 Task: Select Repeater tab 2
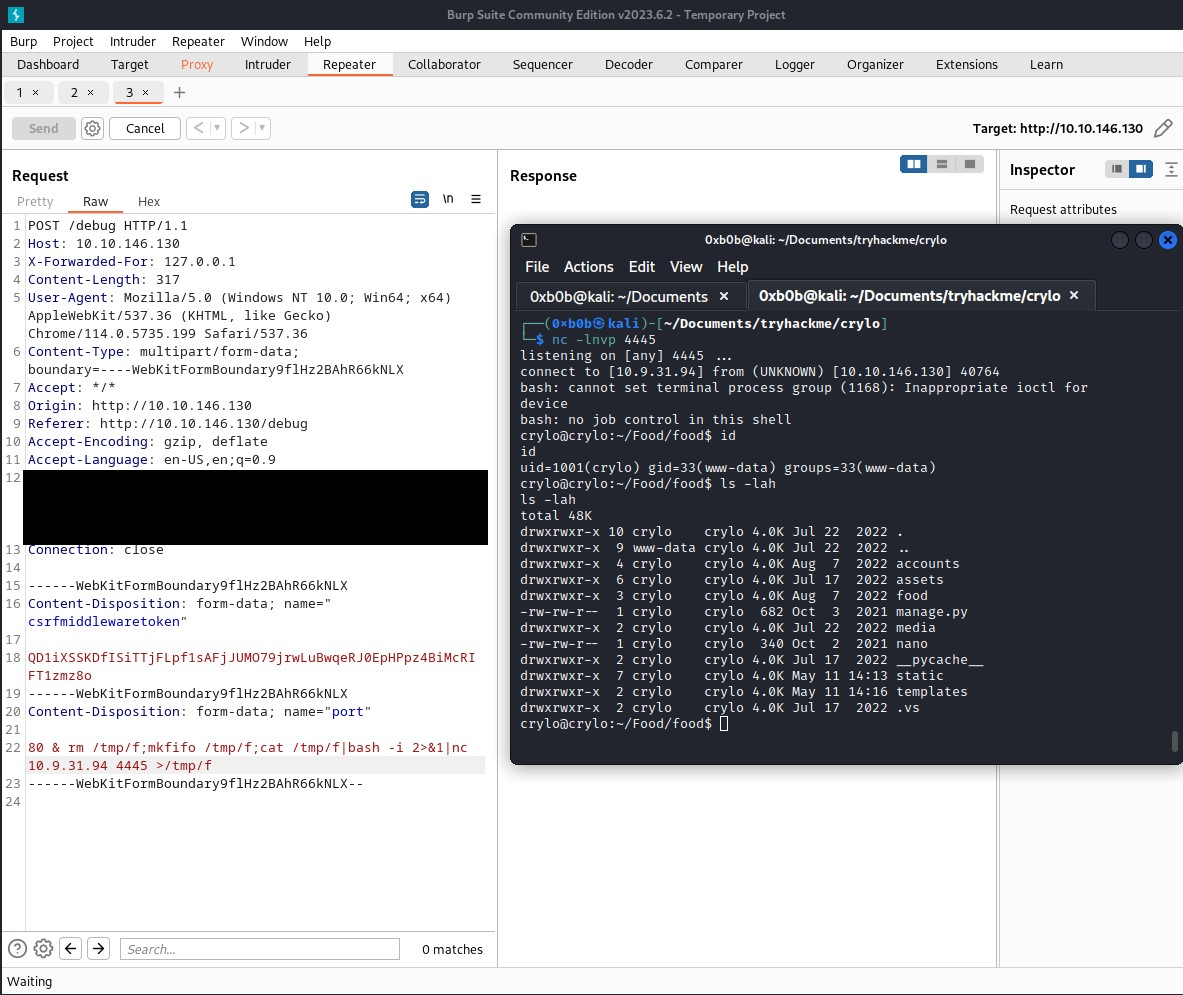[74, 93]
